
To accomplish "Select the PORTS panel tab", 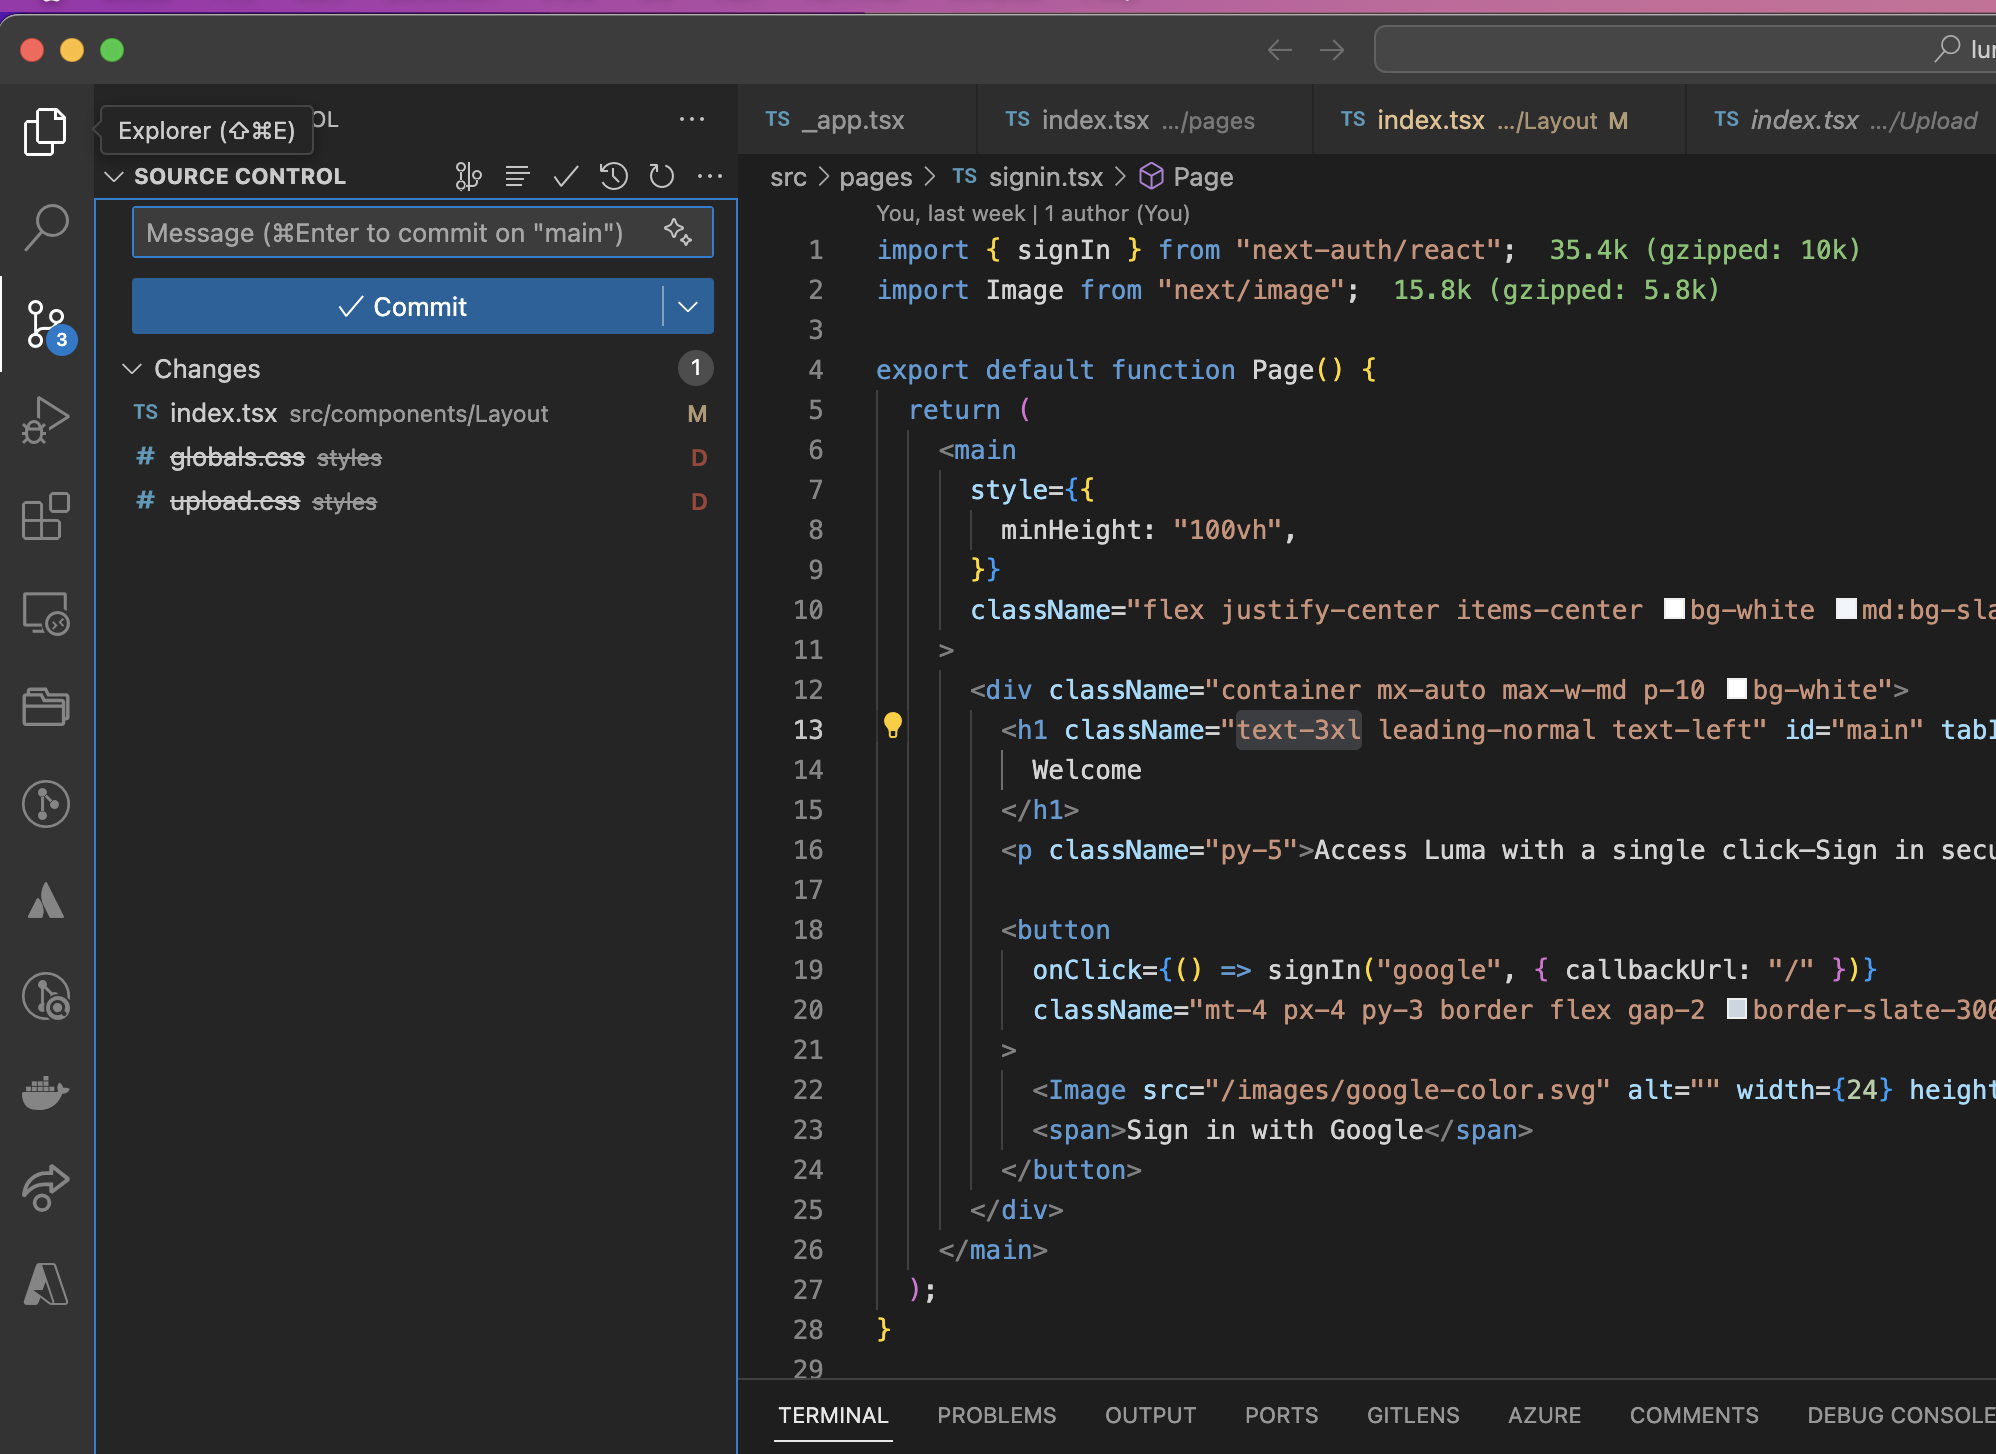I will (1281, 1415).
